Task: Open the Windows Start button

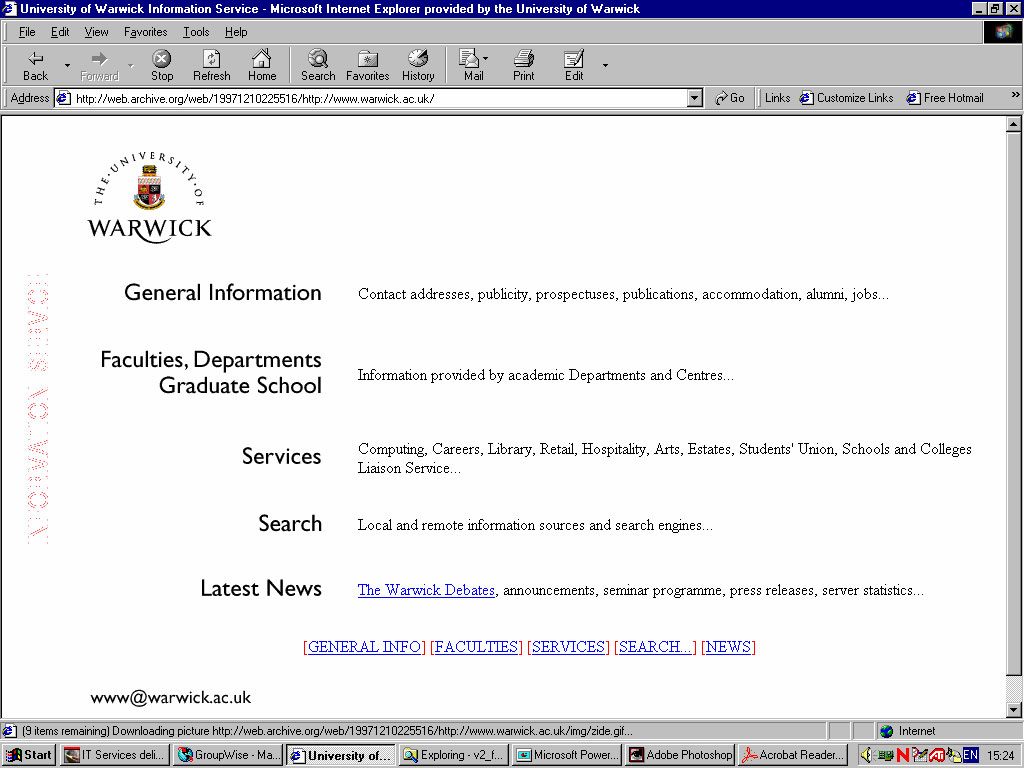Action: [29, 755]
